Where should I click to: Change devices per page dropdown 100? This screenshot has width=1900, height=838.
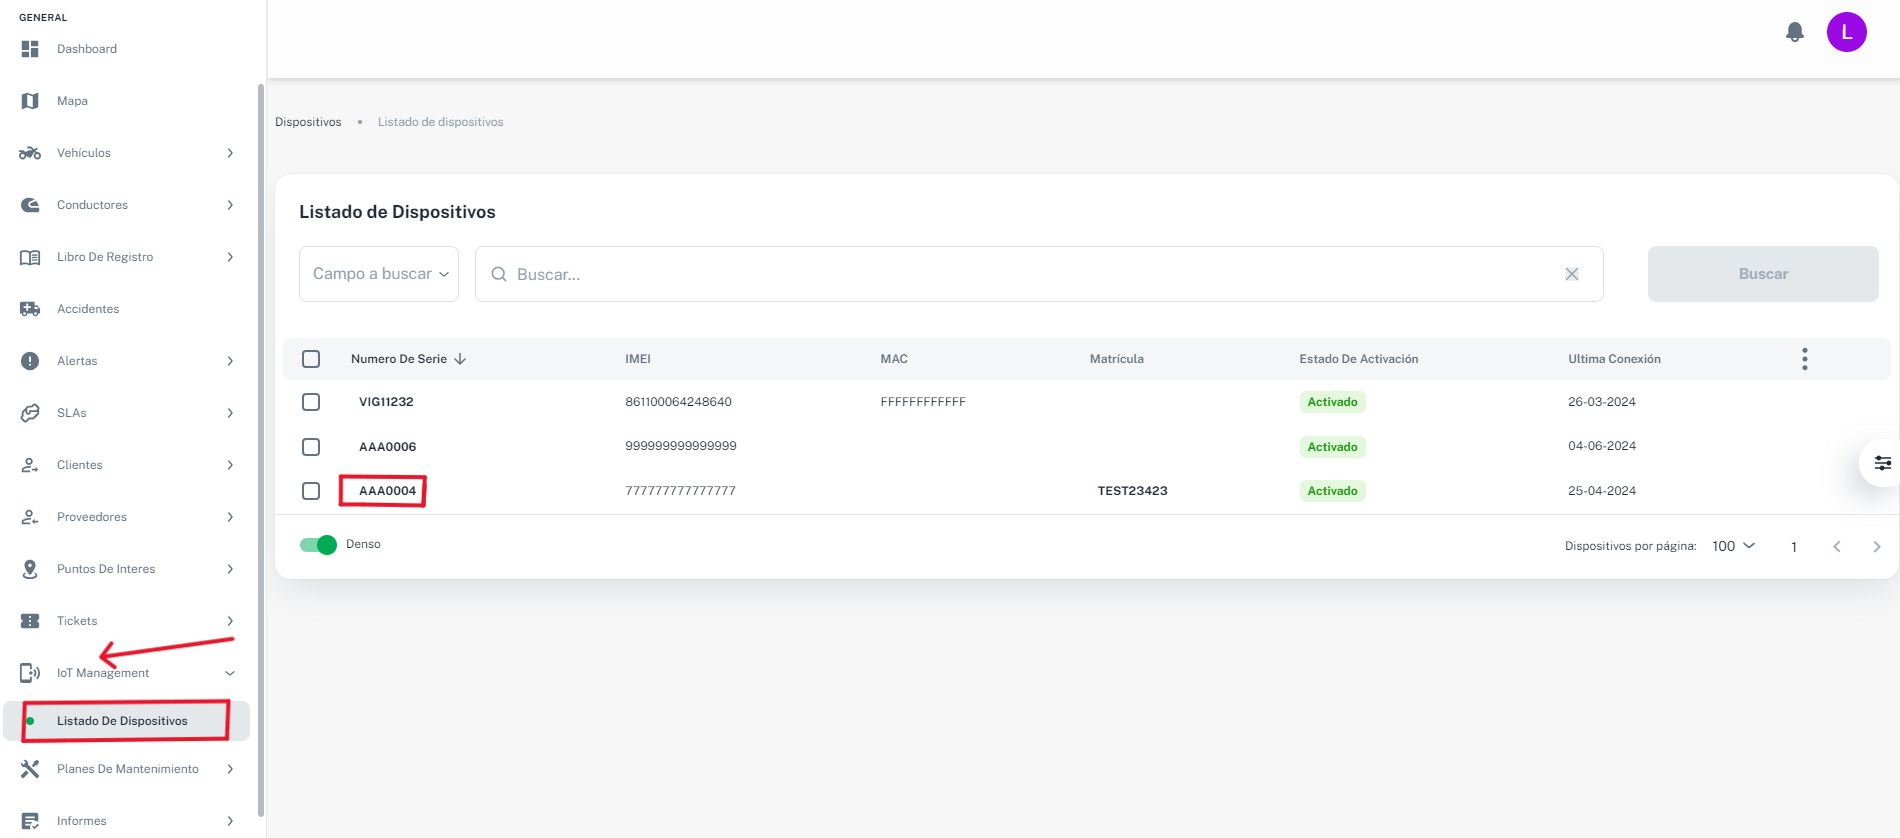tap(1733, 546)
